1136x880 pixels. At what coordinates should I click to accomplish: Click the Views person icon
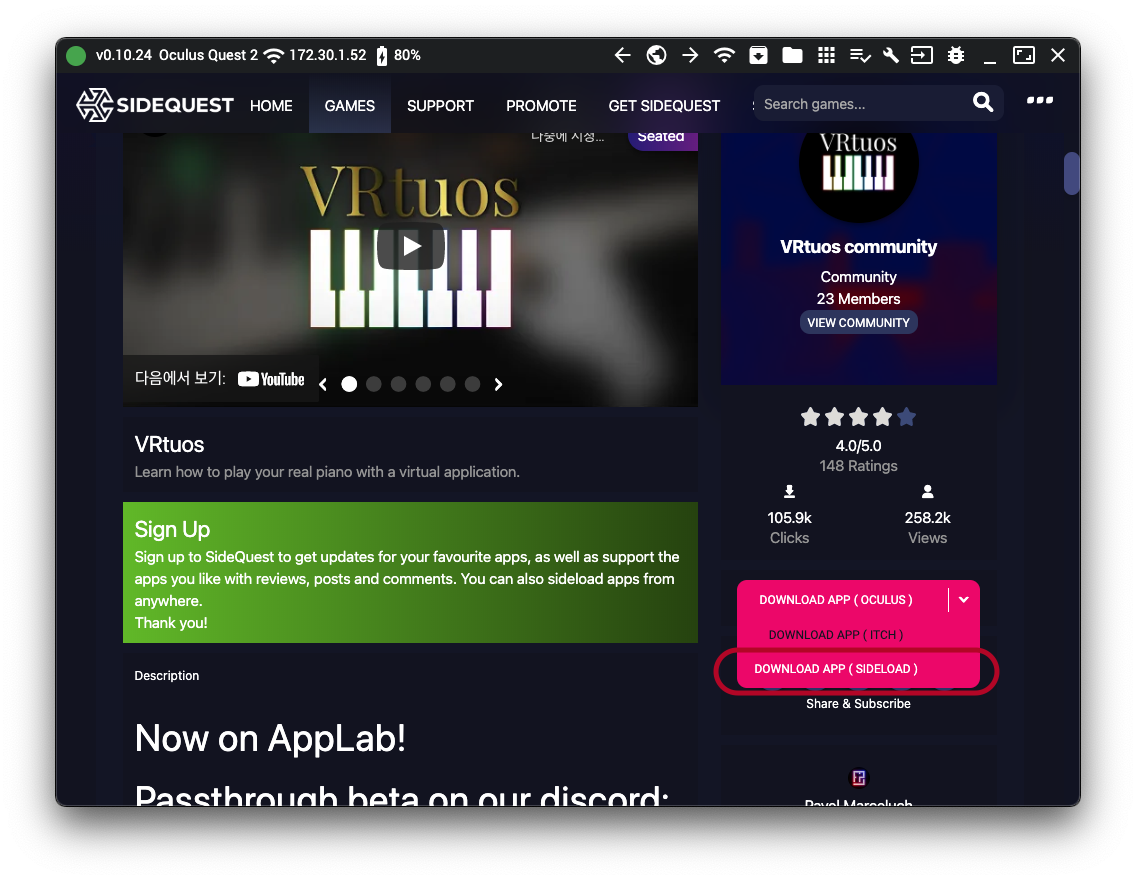tap(927, 493)
